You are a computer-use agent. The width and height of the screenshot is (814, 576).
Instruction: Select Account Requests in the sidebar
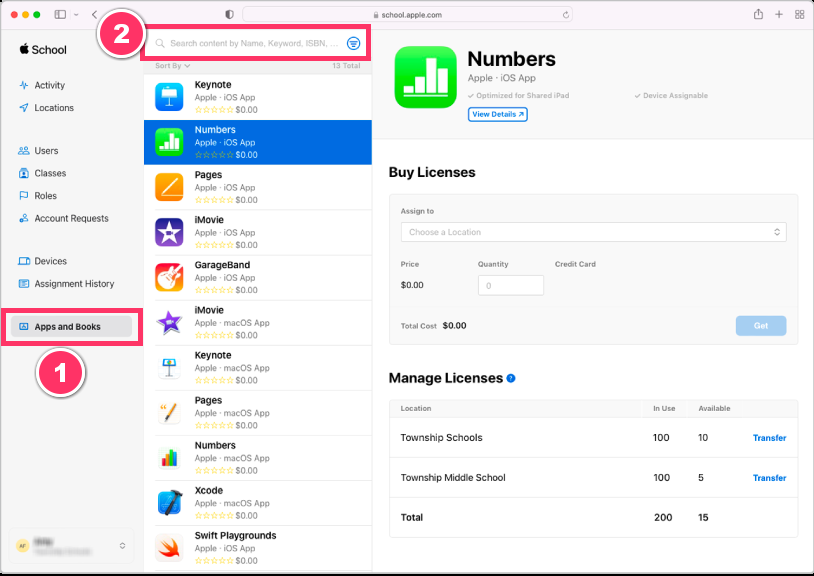point(72,218)
